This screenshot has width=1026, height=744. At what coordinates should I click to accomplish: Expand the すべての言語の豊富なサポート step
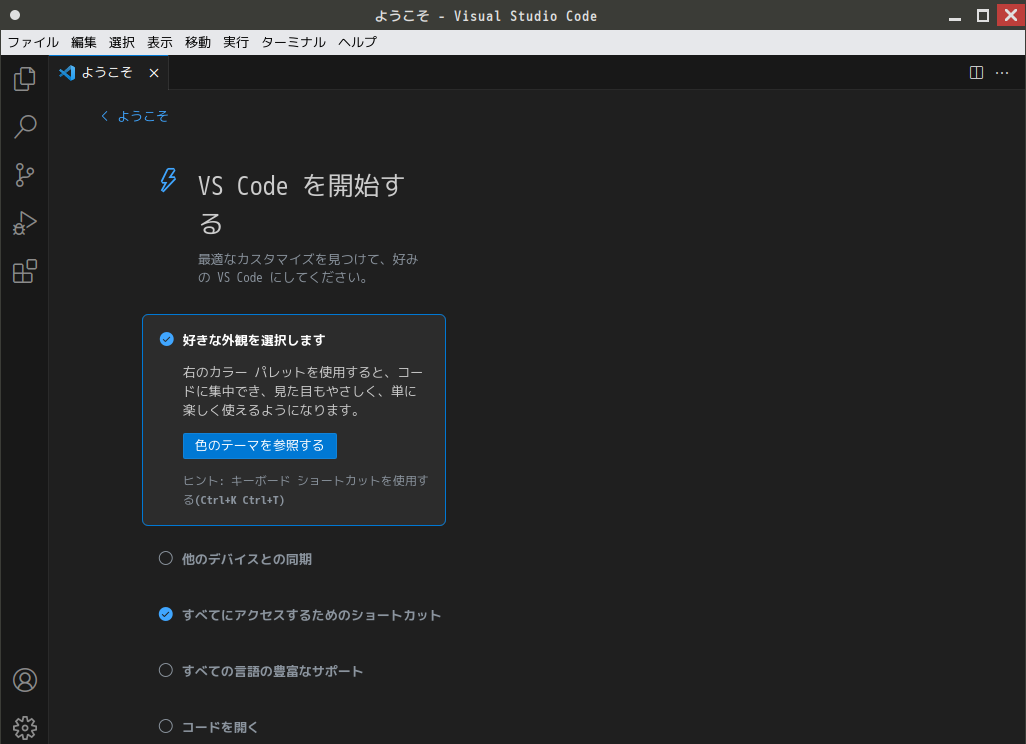click(272, 671)
